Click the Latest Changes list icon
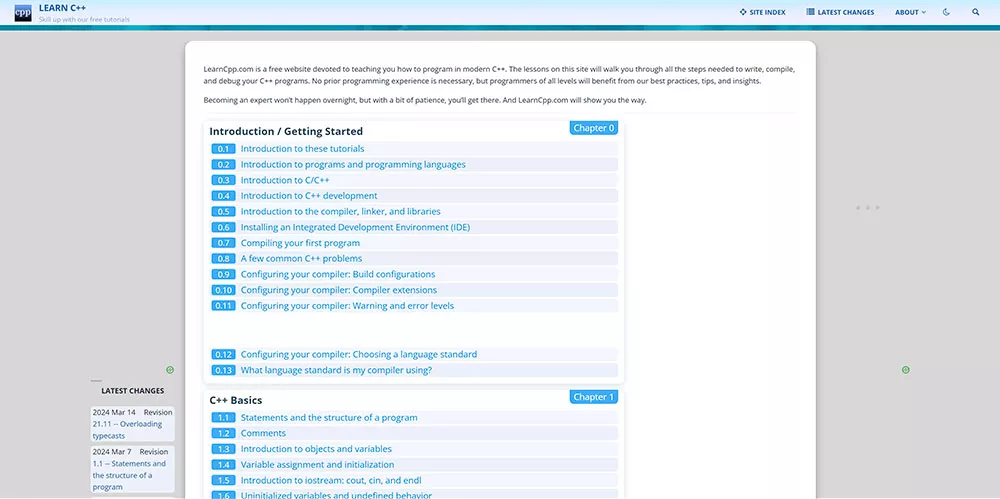The width and height of the screenshot is (1000, 499). click(811, 12)
